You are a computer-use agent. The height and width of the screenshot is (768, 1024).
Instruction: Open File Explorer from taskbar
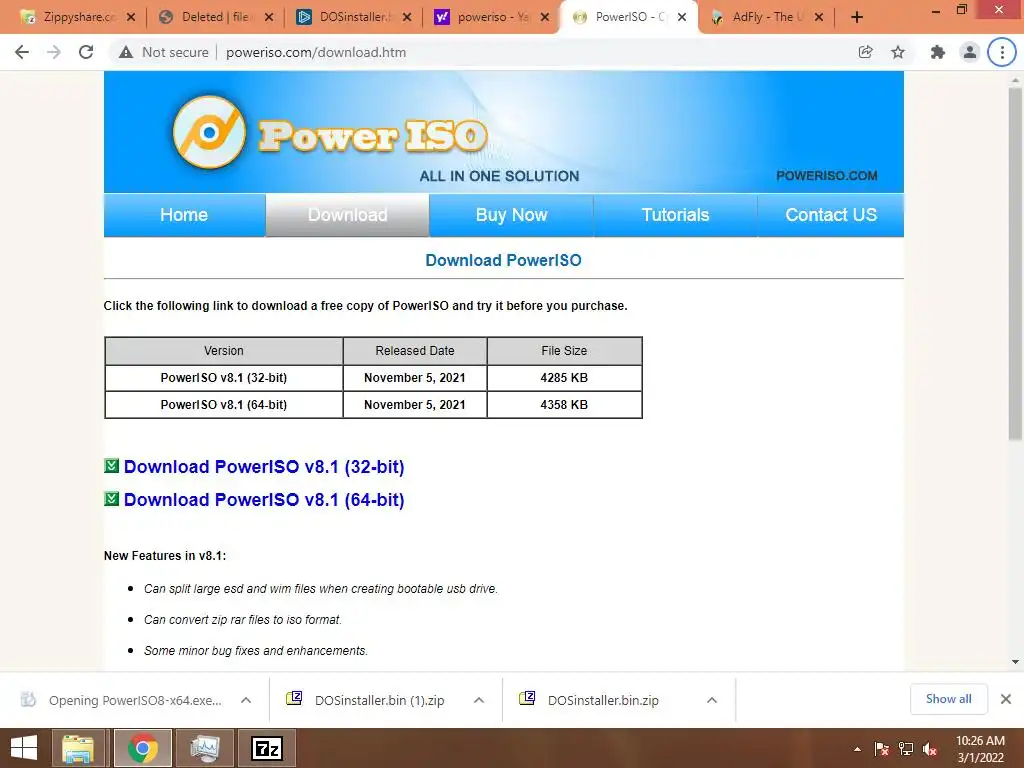pyautogui.click(x=78, y=748)
